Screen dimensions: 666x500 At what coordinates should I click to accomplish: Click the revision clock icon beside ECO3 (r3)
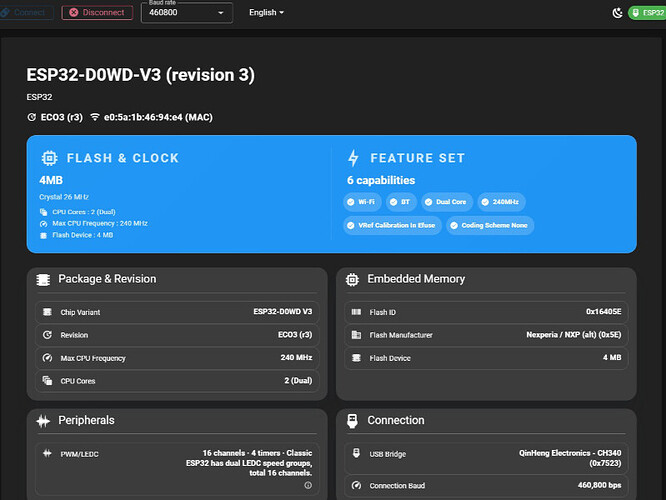(31, 117)
